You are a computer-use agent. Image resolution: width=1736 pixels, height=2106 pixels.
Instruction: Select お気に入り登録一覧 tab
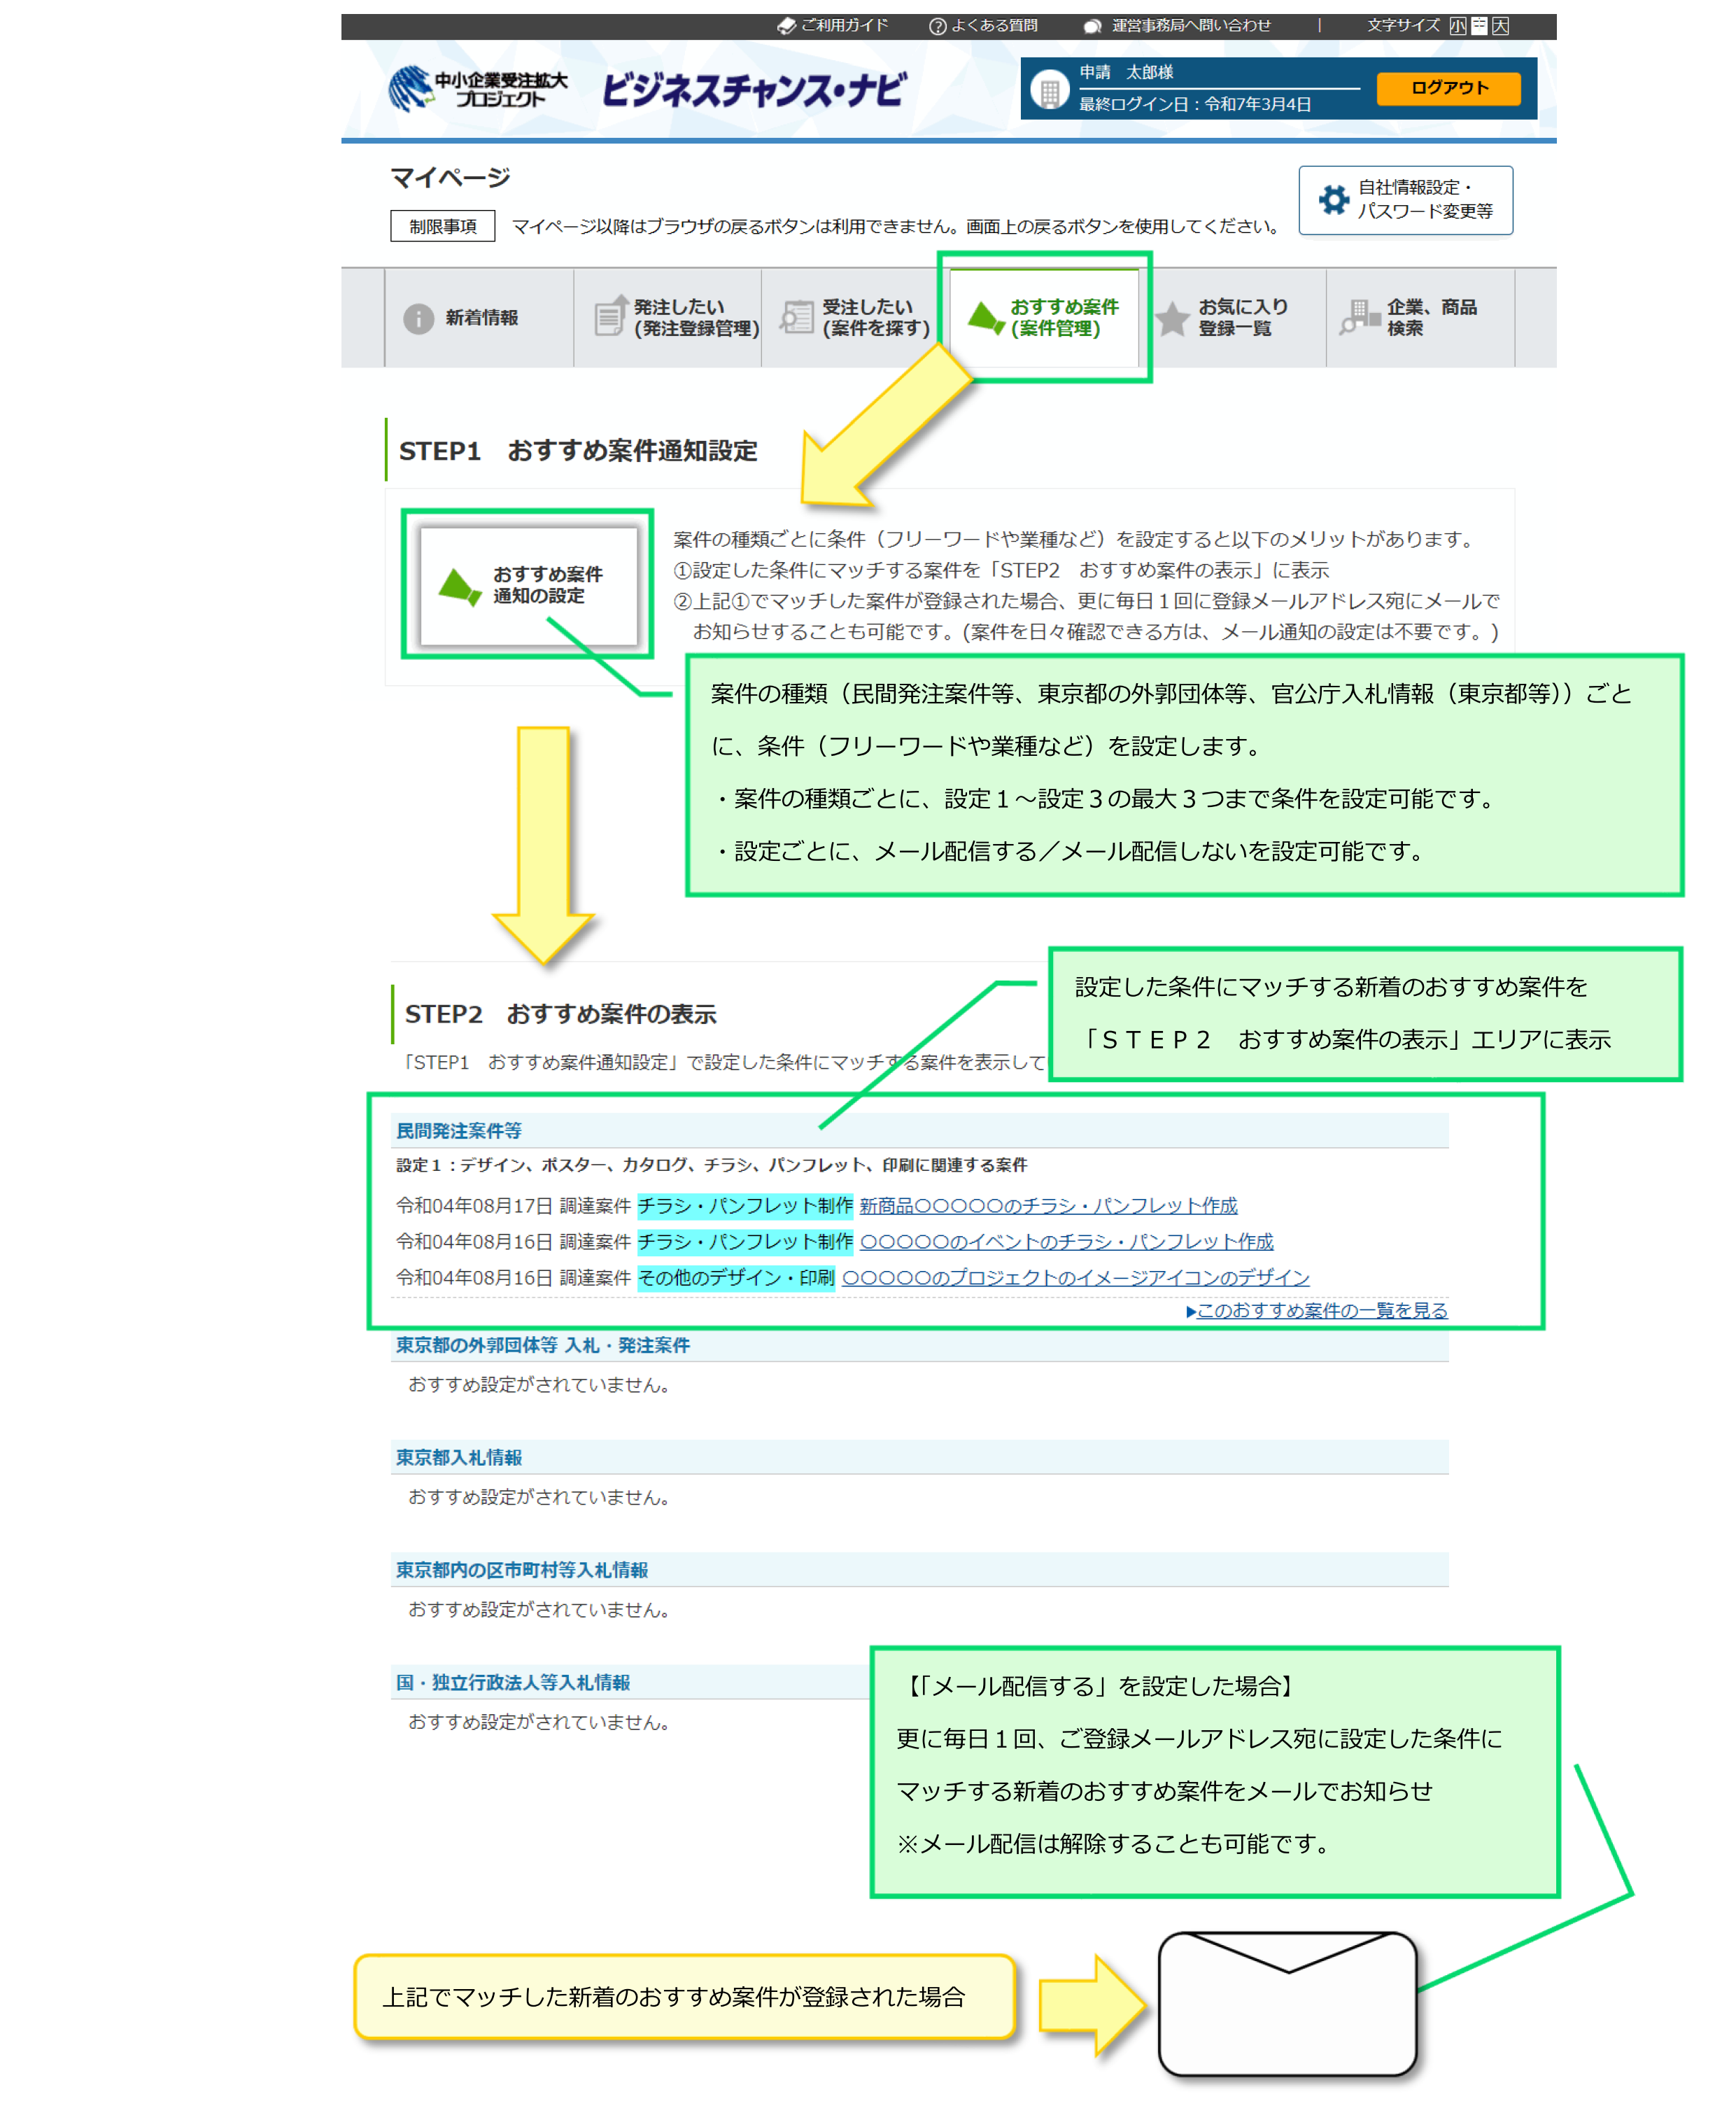(1232, 317)
